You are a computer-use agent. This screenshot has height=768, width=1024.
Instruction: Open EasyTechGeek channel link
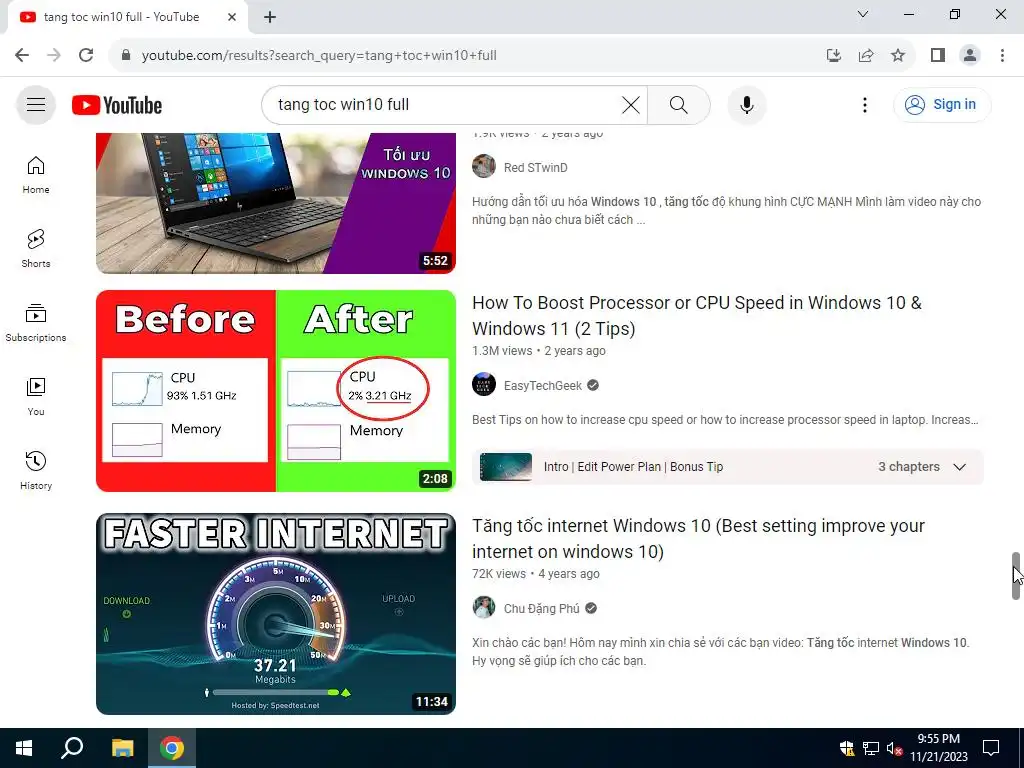tap(543, 385)
